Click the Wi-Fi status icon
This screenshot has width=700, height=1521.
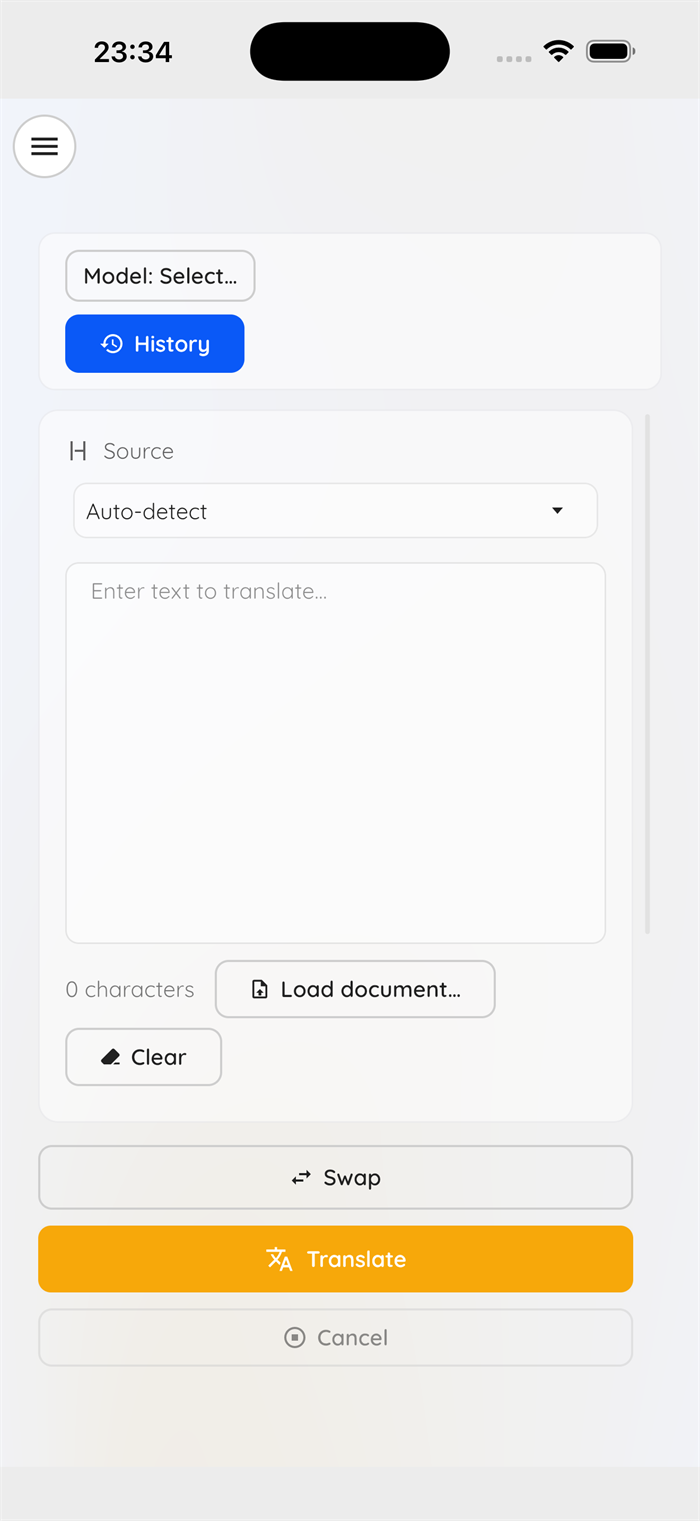tap(558, 51)
